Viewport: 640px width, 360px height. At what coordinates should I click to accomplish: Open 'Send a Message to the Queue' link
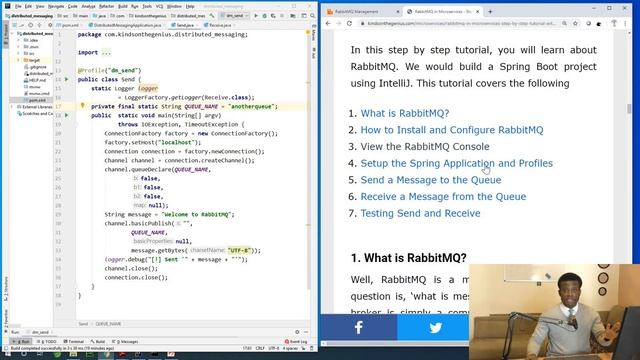(431, 180)
